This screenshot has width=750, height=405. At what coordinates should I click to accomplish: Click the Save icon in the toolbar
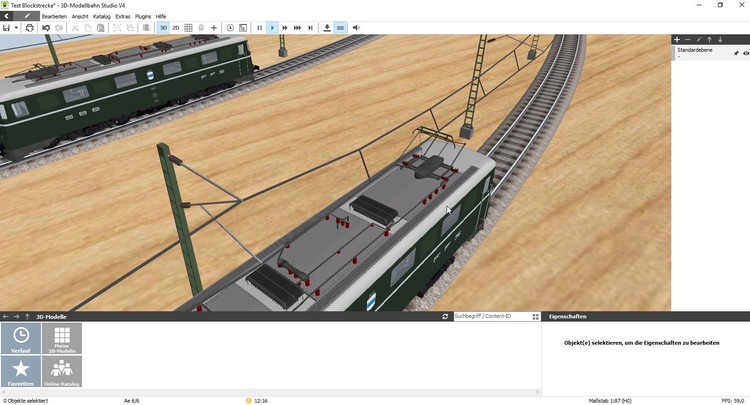[6, 28]
